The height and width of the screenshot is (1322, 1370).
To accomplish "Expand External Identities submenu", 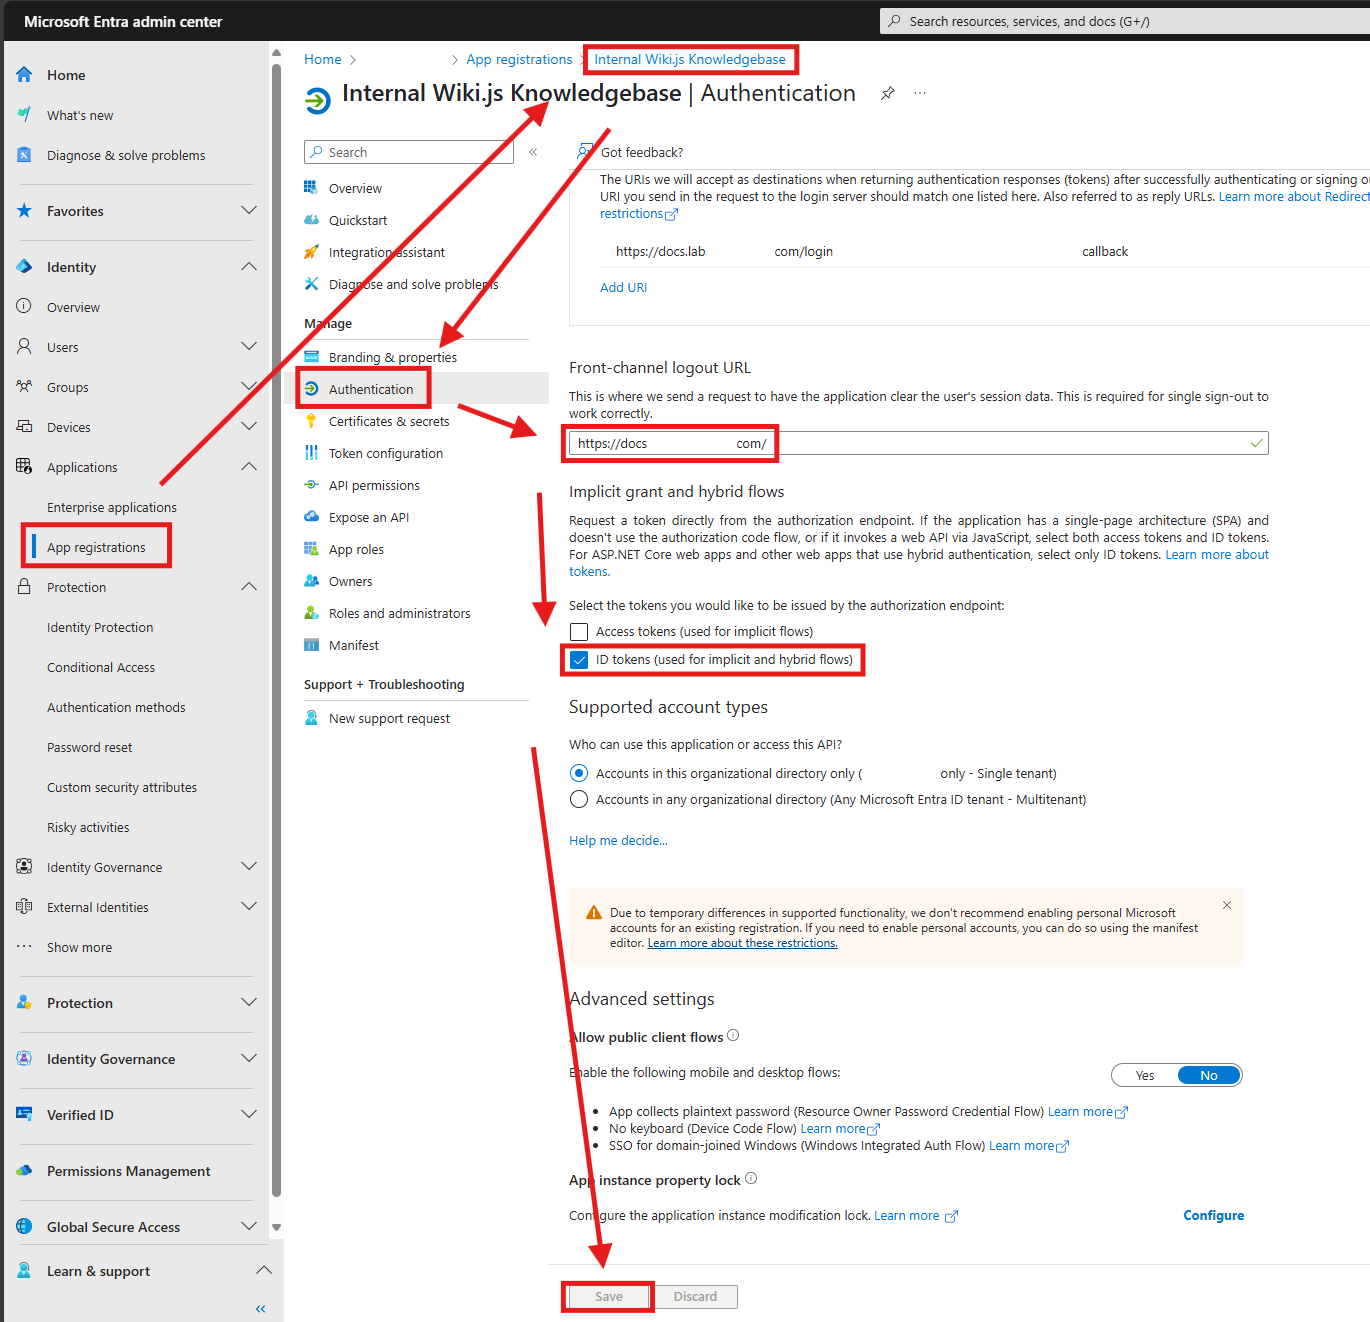I will pos(249,906).
